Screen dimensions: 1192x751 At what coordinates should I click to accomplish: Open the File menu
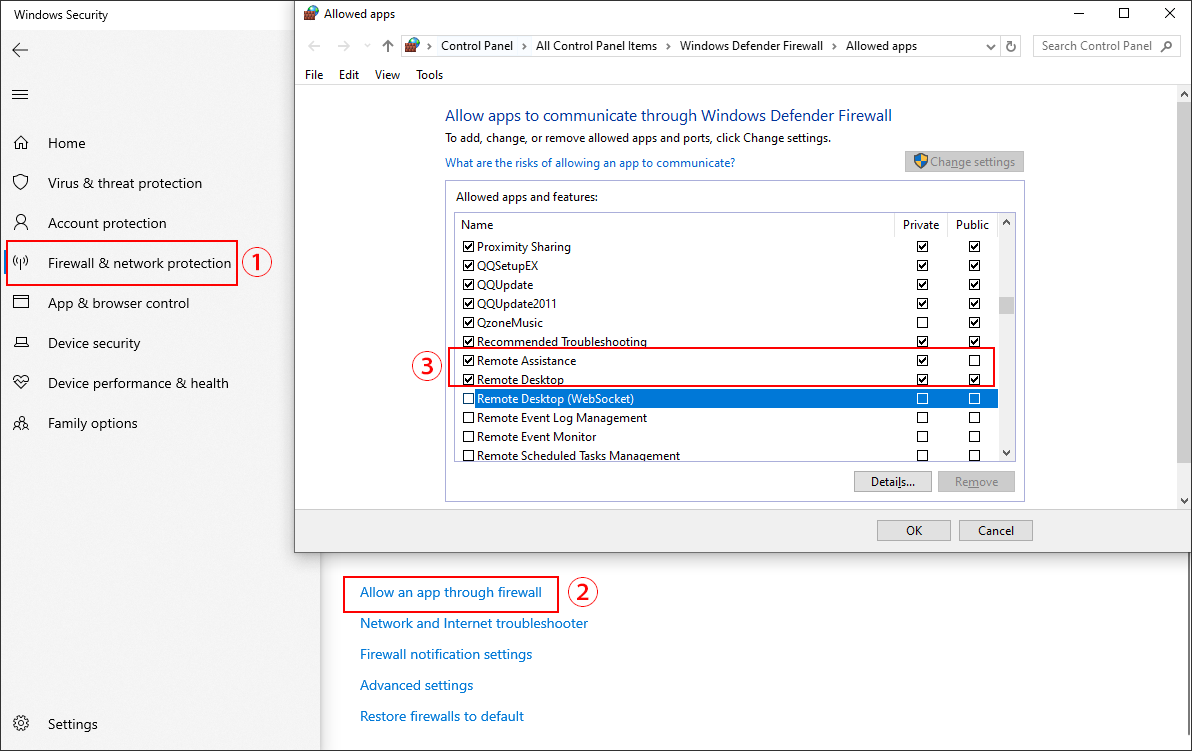tap(314, 74)
